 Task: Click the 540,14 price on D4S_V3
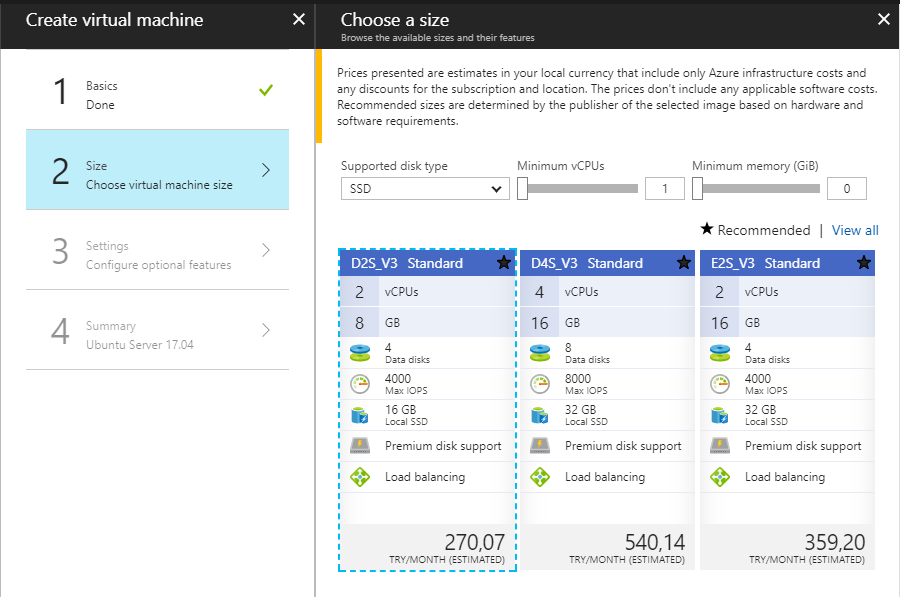(655, 542)
